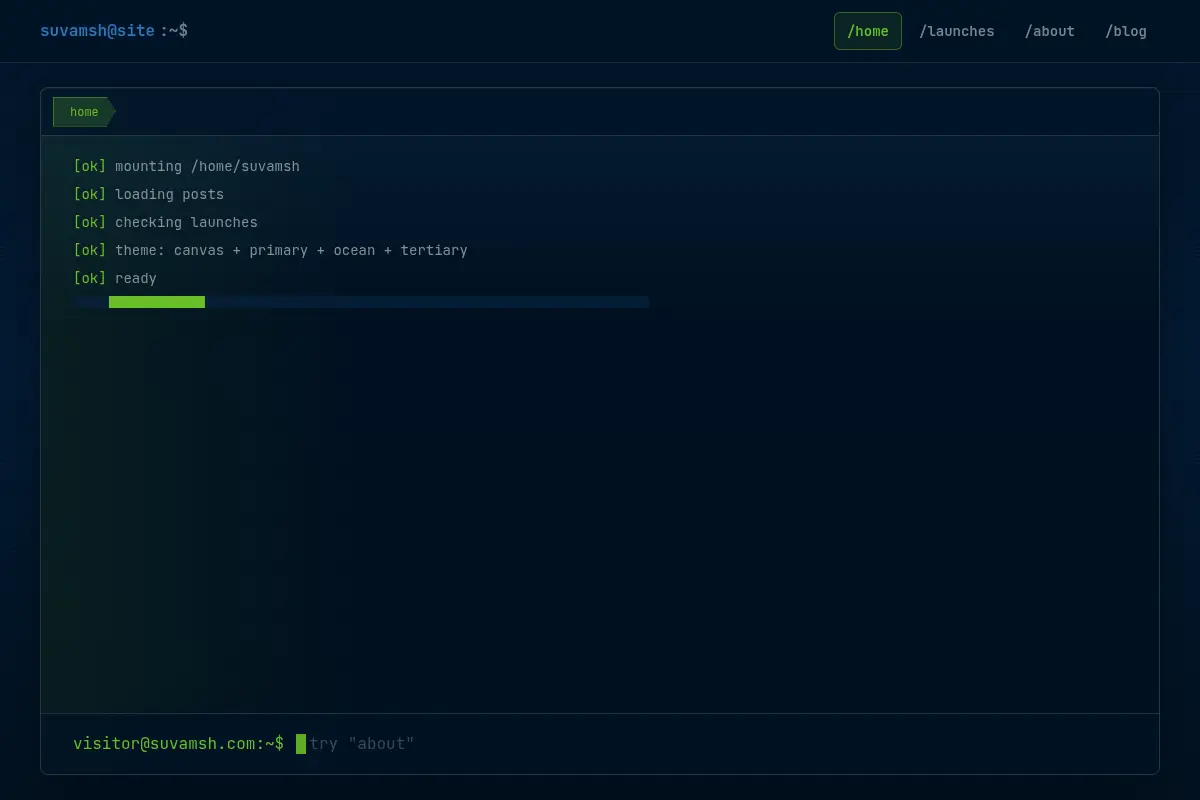Image resolution: width=1200 pixels, height=800 pixels.
Task: Click the word "ocean" in theme line
Action: [x=354, y=250]
